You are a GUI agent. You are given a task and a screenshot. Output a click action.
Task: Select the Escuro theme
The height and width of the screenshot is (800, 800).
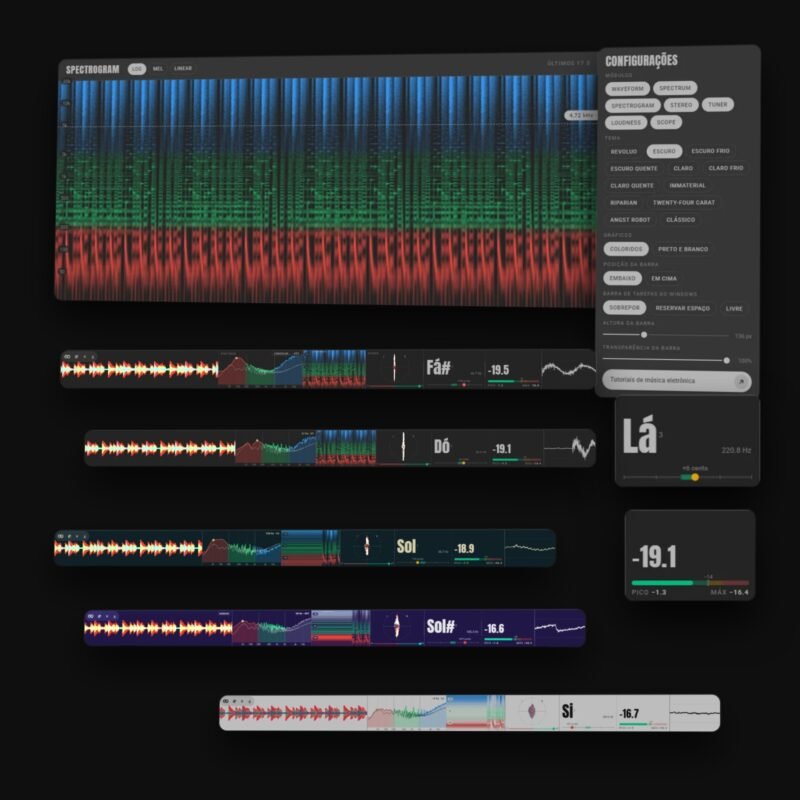(x=664, y=152)
